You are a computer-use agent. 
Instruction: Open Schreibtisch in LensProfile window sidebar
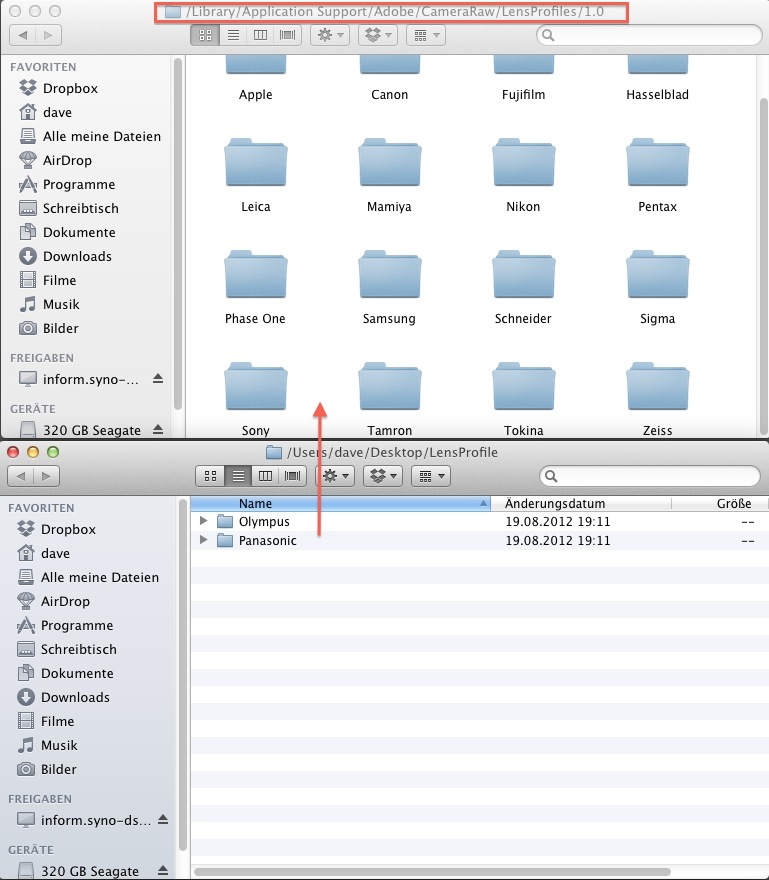pos(66,649)
